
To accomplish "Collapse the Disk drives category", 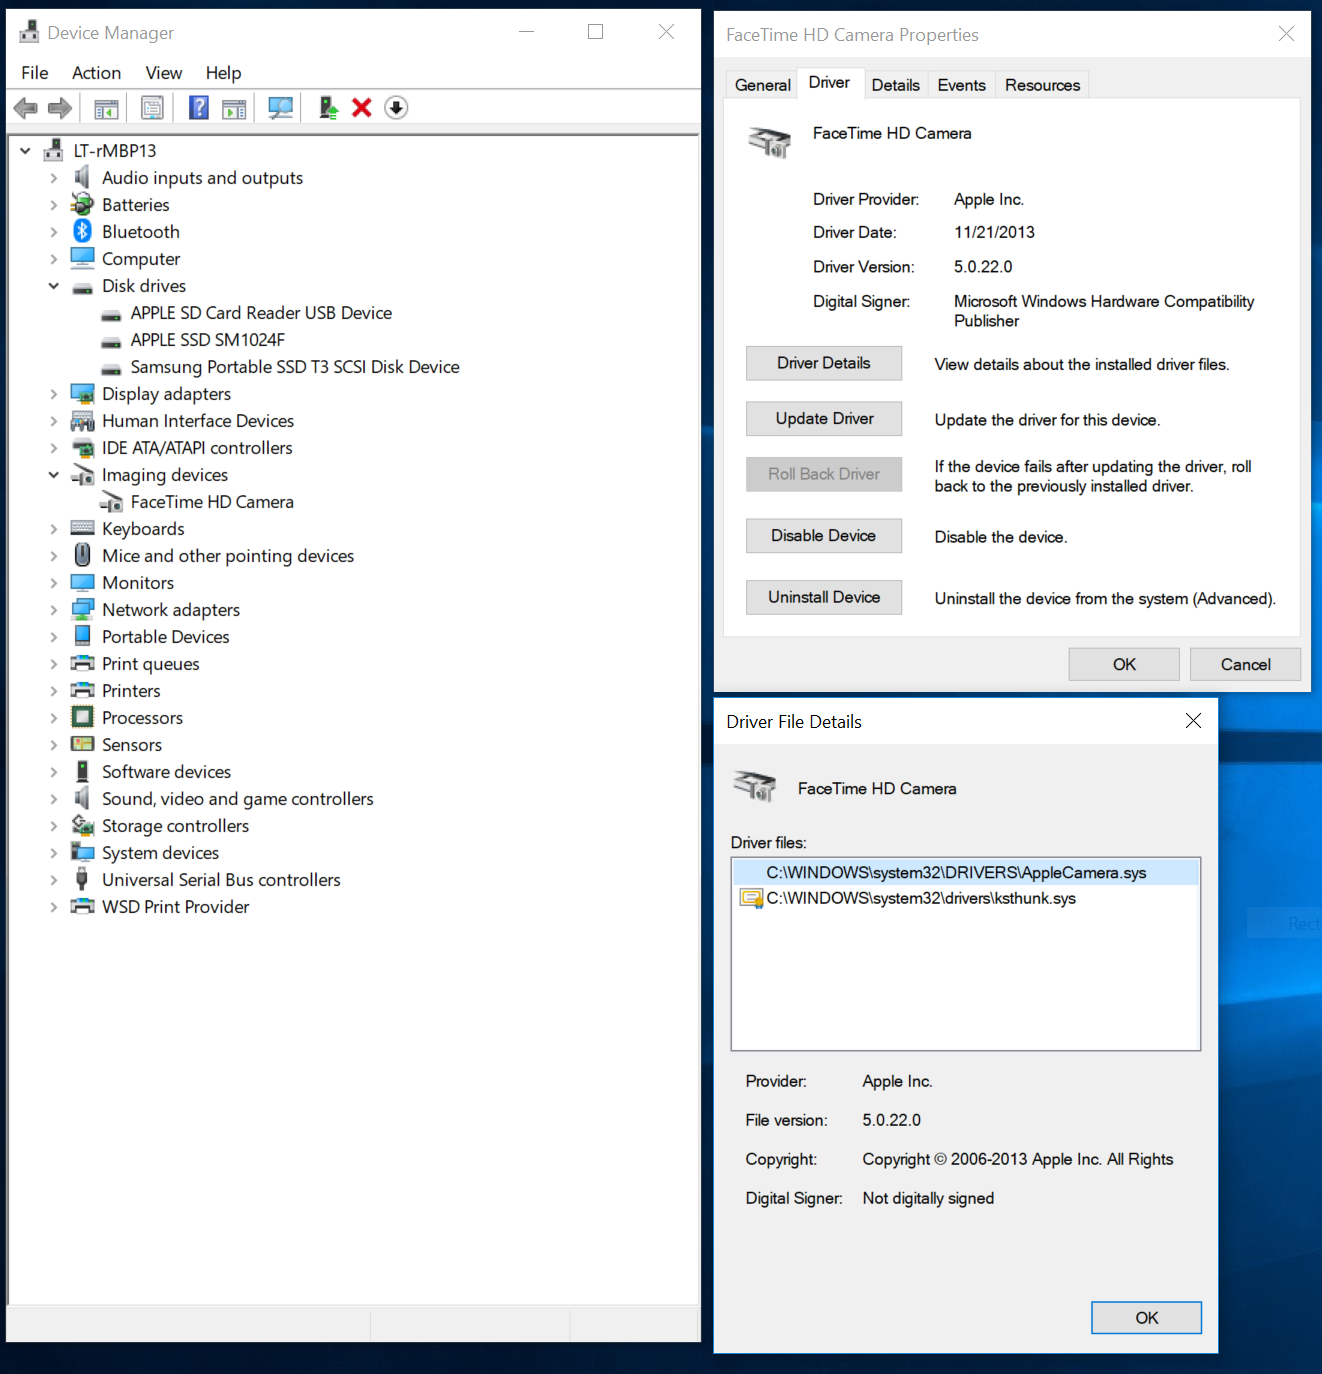I will point(54,286).
